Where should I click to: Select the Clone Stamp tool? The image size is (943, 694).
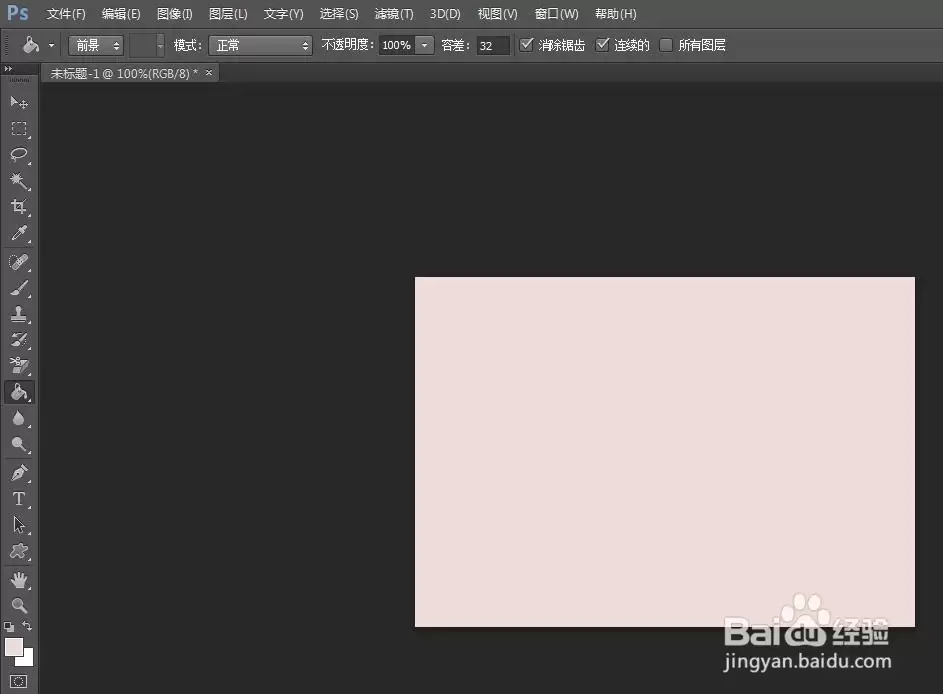click(x=19, y=314)
